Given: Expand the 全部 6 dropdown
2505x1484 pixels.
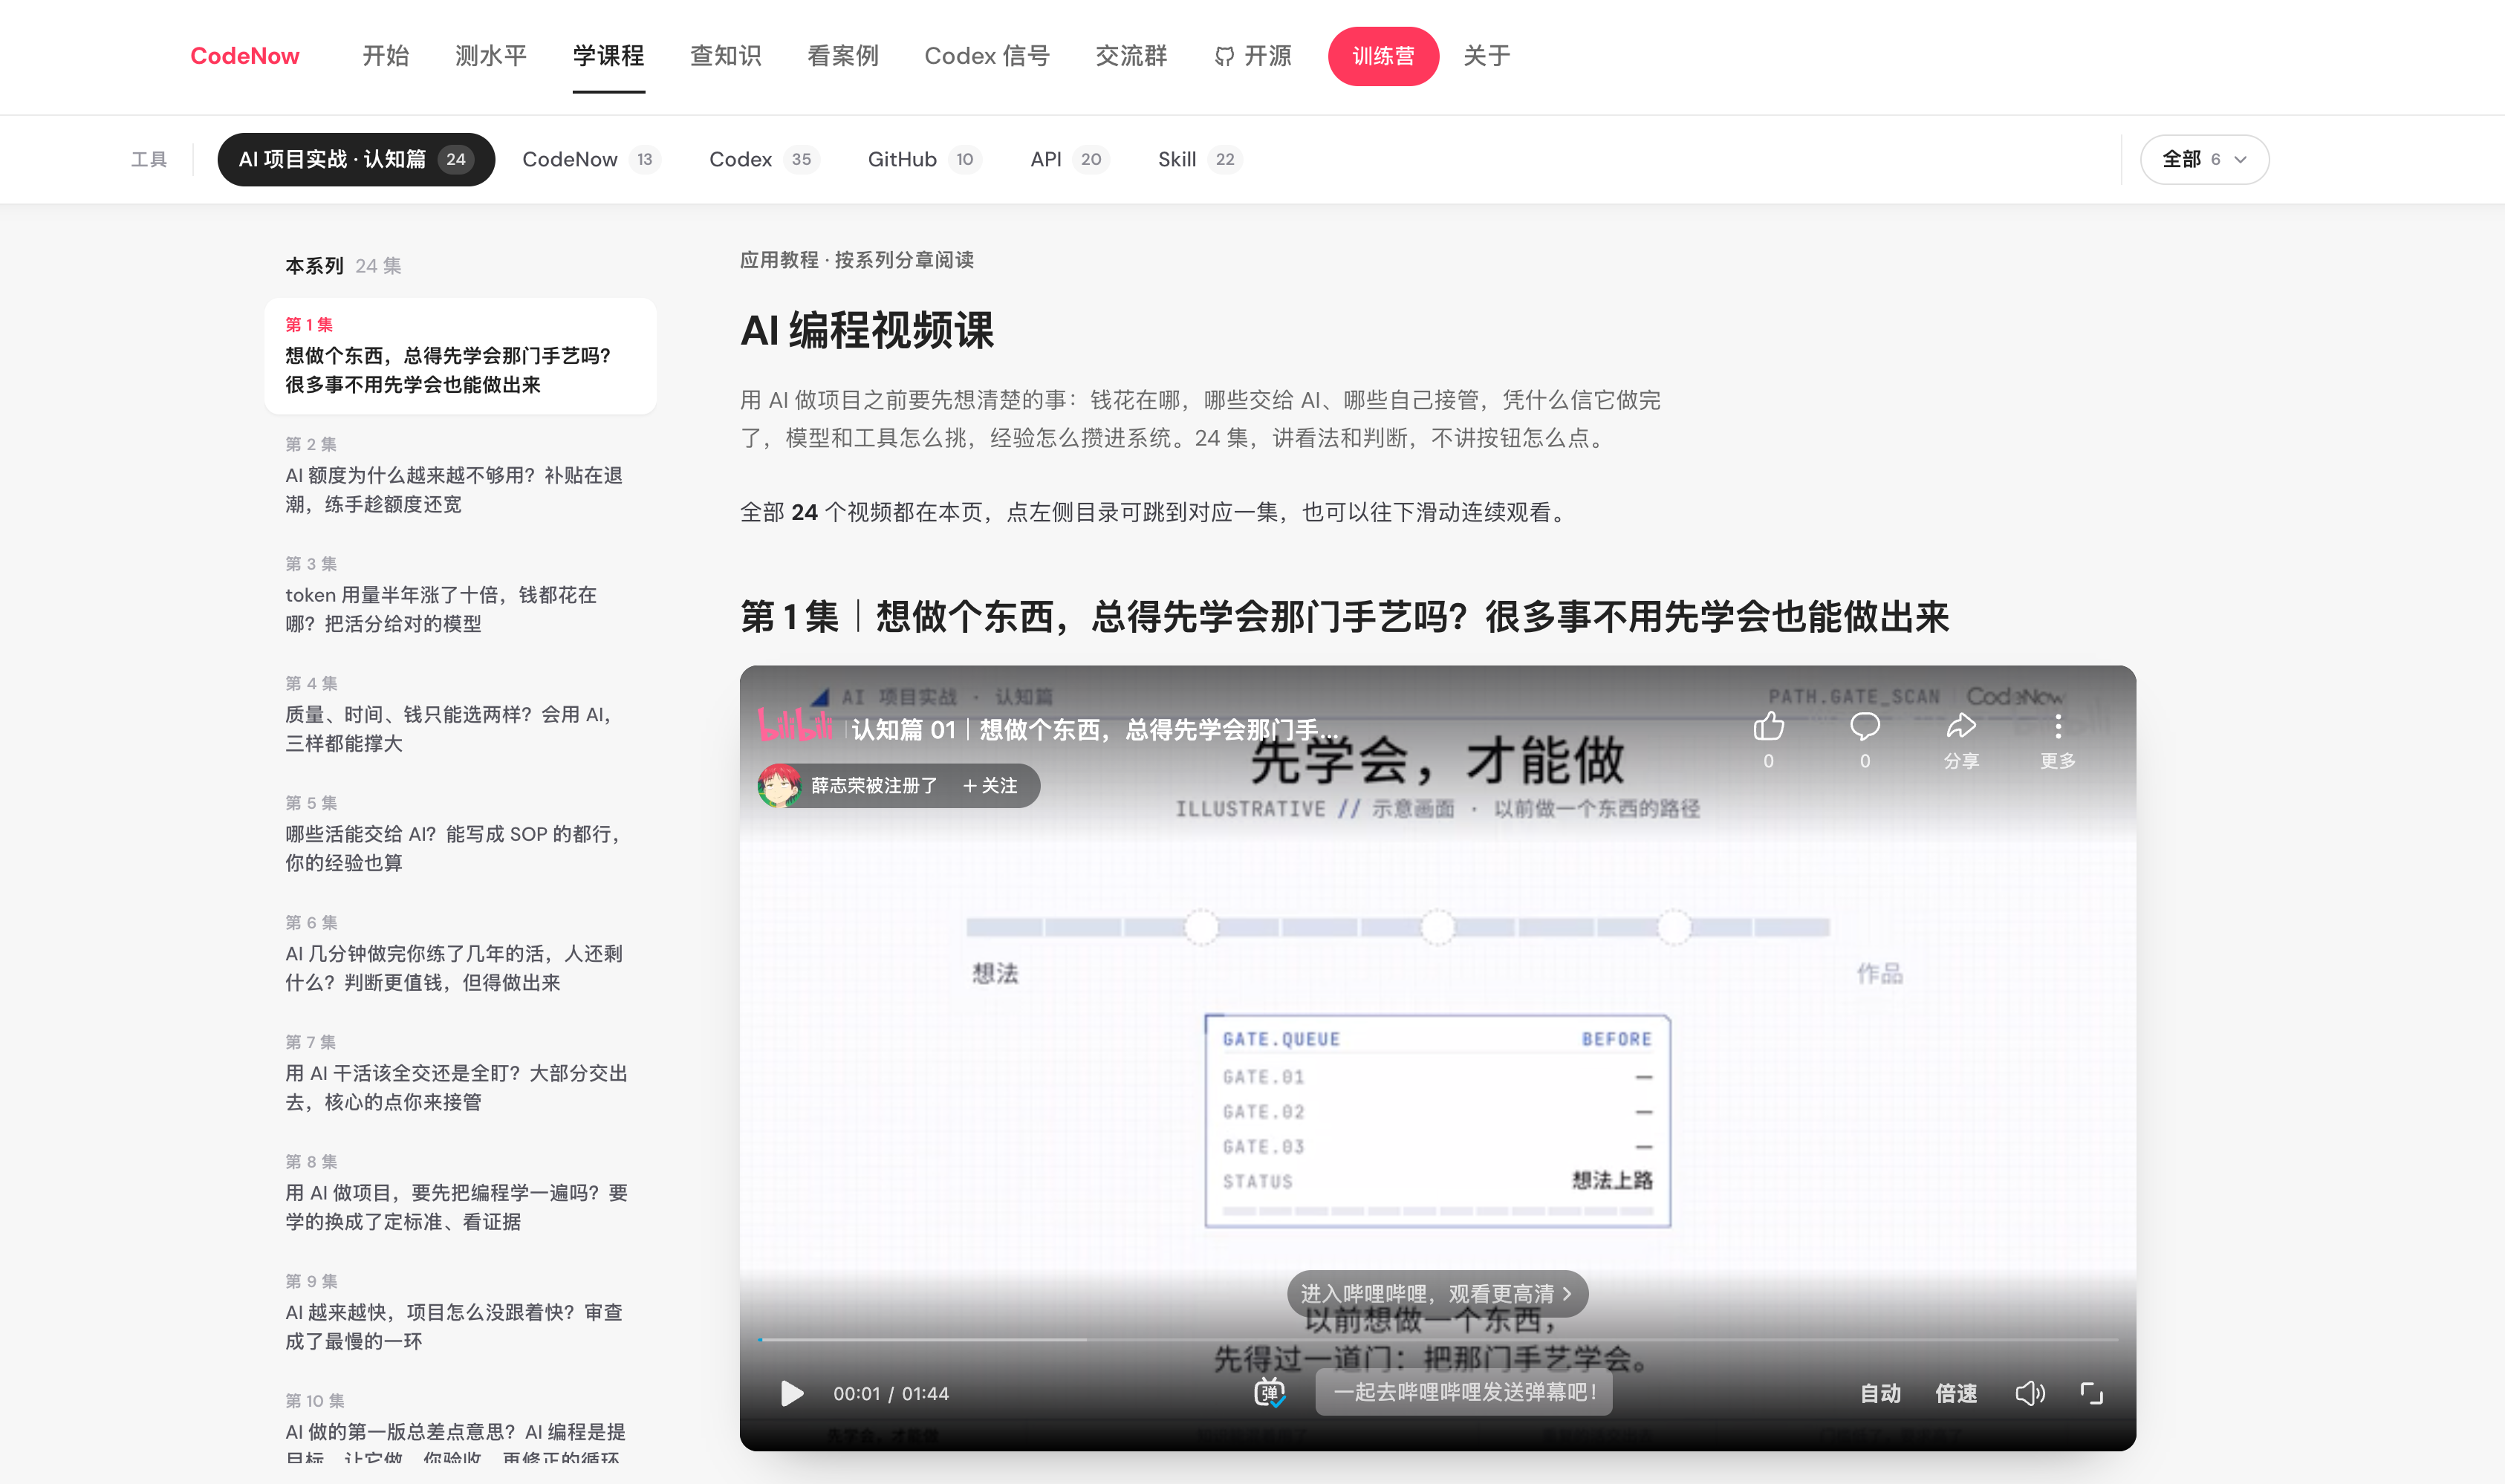Looking at the screenshot, I should pyautogui.click(x=2204, y=159).
